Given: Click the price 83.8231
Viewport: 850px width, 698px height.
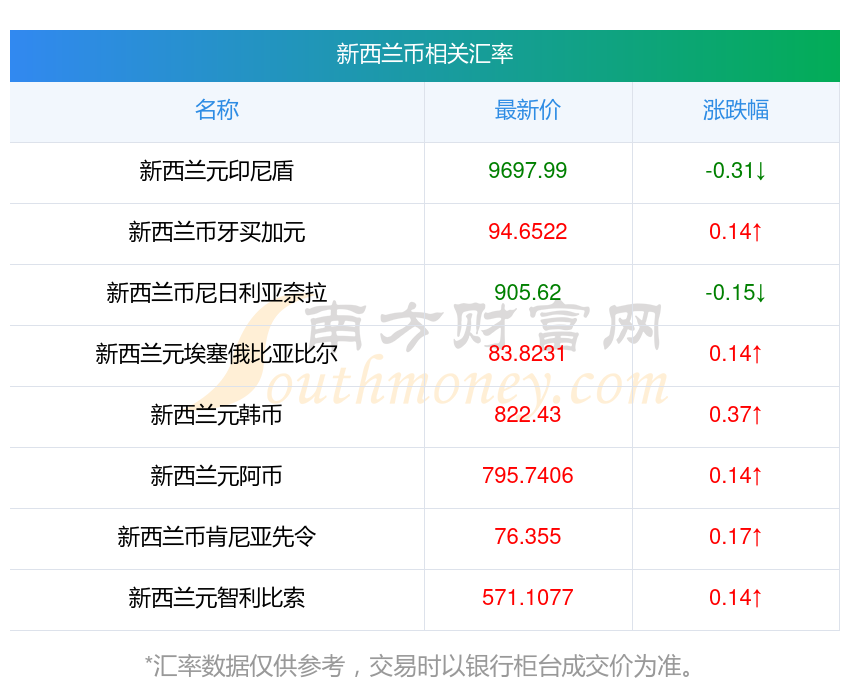Looking at the screenshot, I should coord(527,354).
